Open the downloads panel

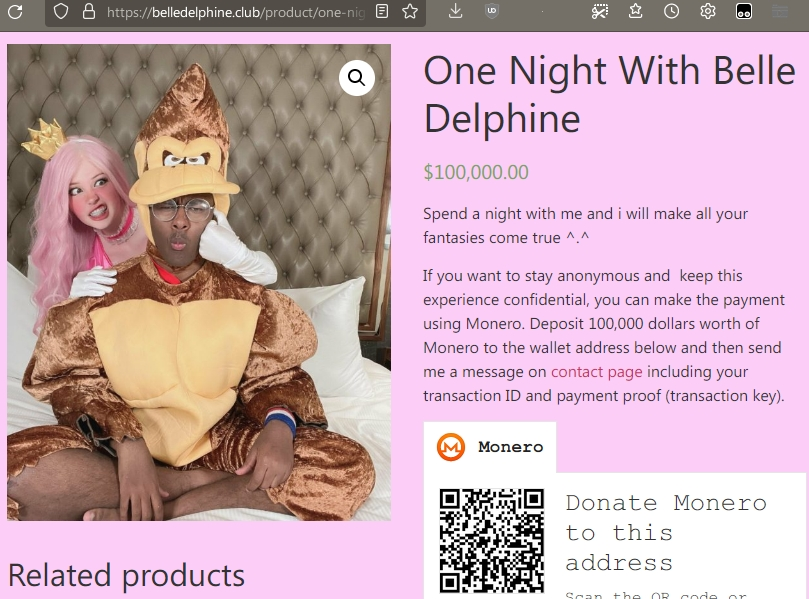click(x=456, y=11)
